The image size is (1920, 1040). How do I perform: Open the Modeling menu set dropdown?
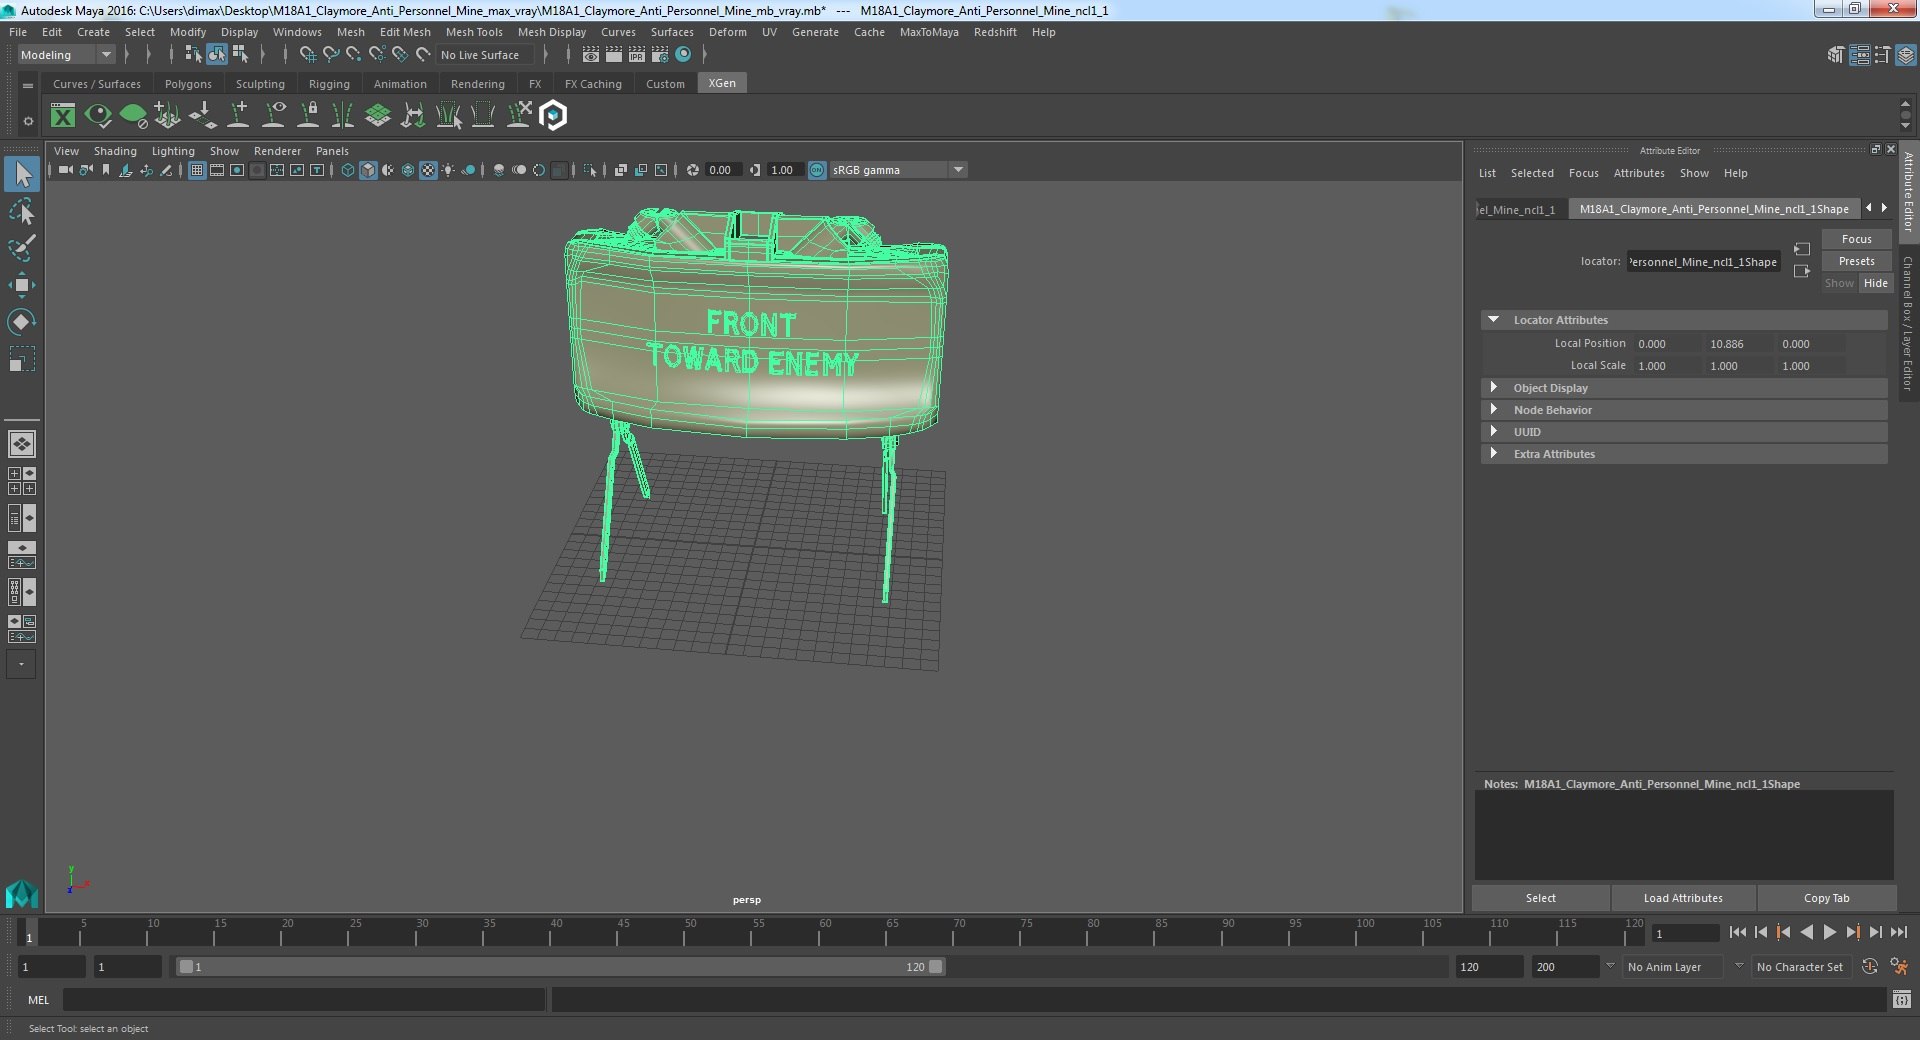coord(66,55)
